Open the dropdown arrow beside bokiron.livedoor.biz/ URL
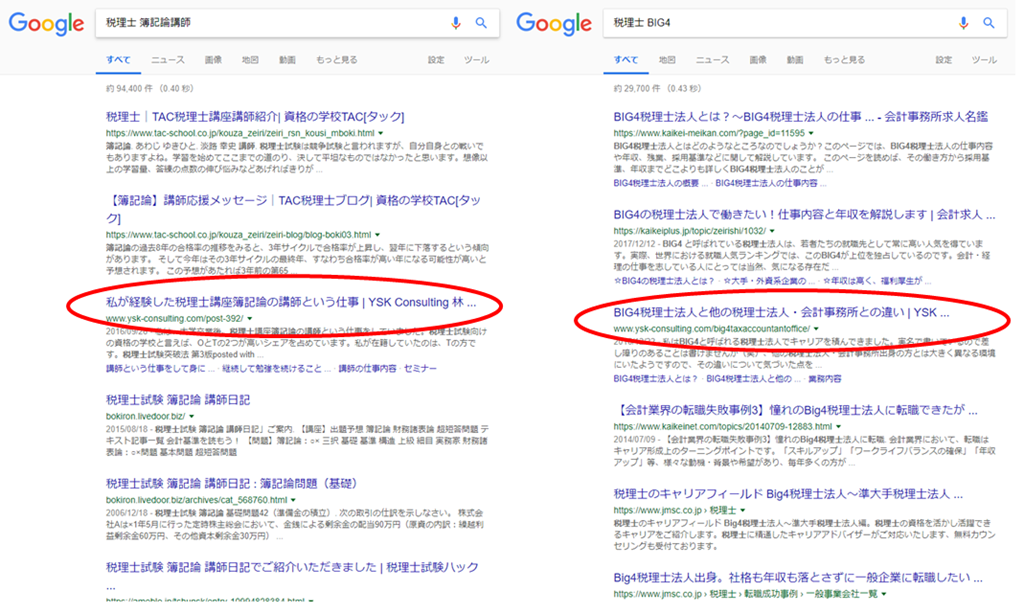Image resolution: width=1024 pixels, height=613 pixels. pyautogui.click(x=191, y=417)
